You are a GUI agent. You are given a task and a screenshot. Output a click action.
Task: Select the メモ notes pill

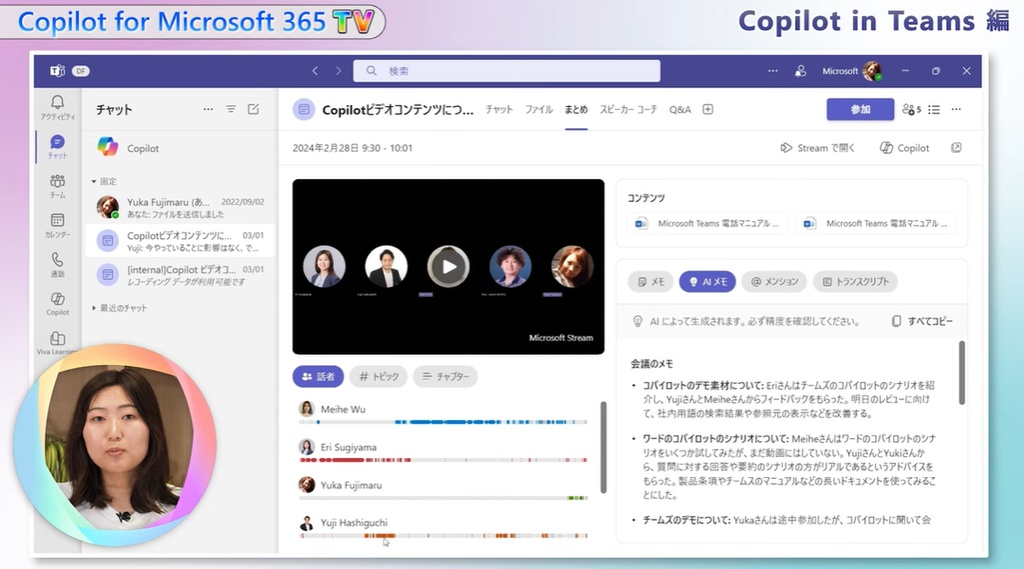(650, 282)
